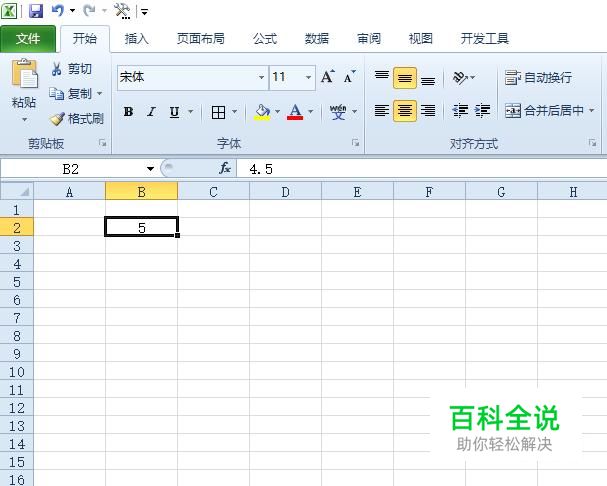Open the font (字体) dialog launcher

[355, 143]
